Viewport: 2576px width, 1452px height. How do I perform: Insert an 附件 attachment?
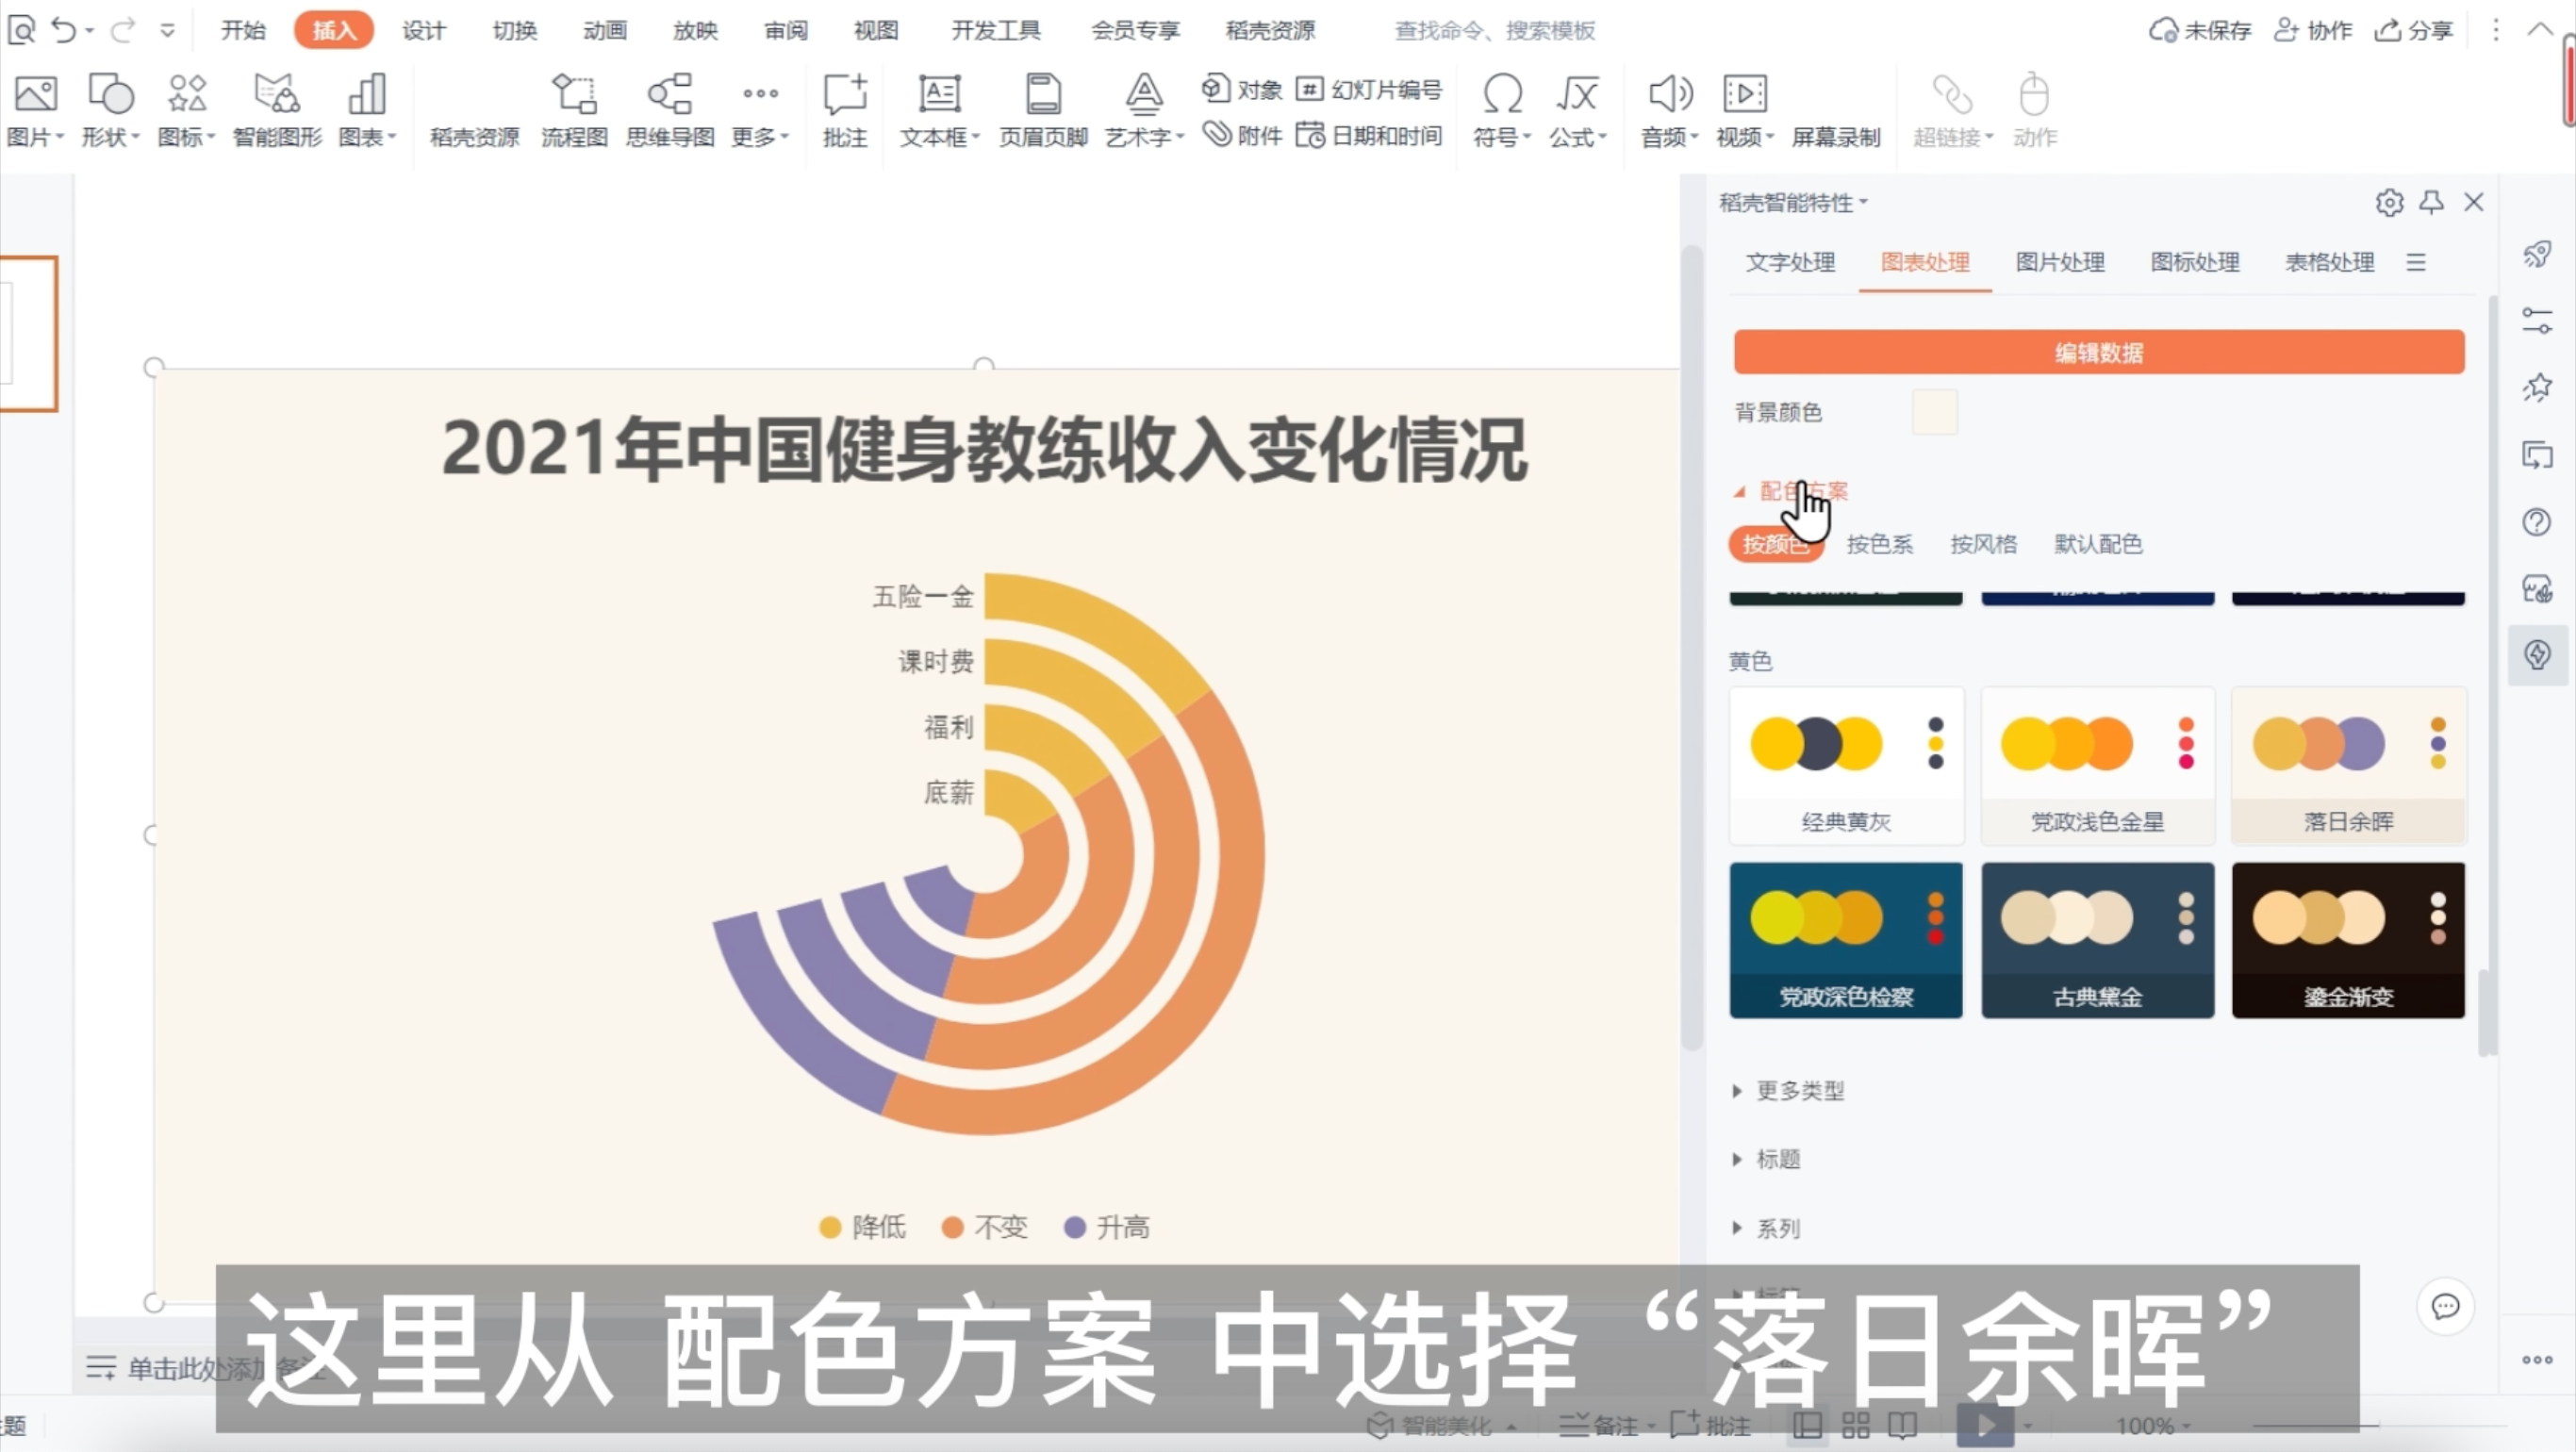[x=1242, y=135]
